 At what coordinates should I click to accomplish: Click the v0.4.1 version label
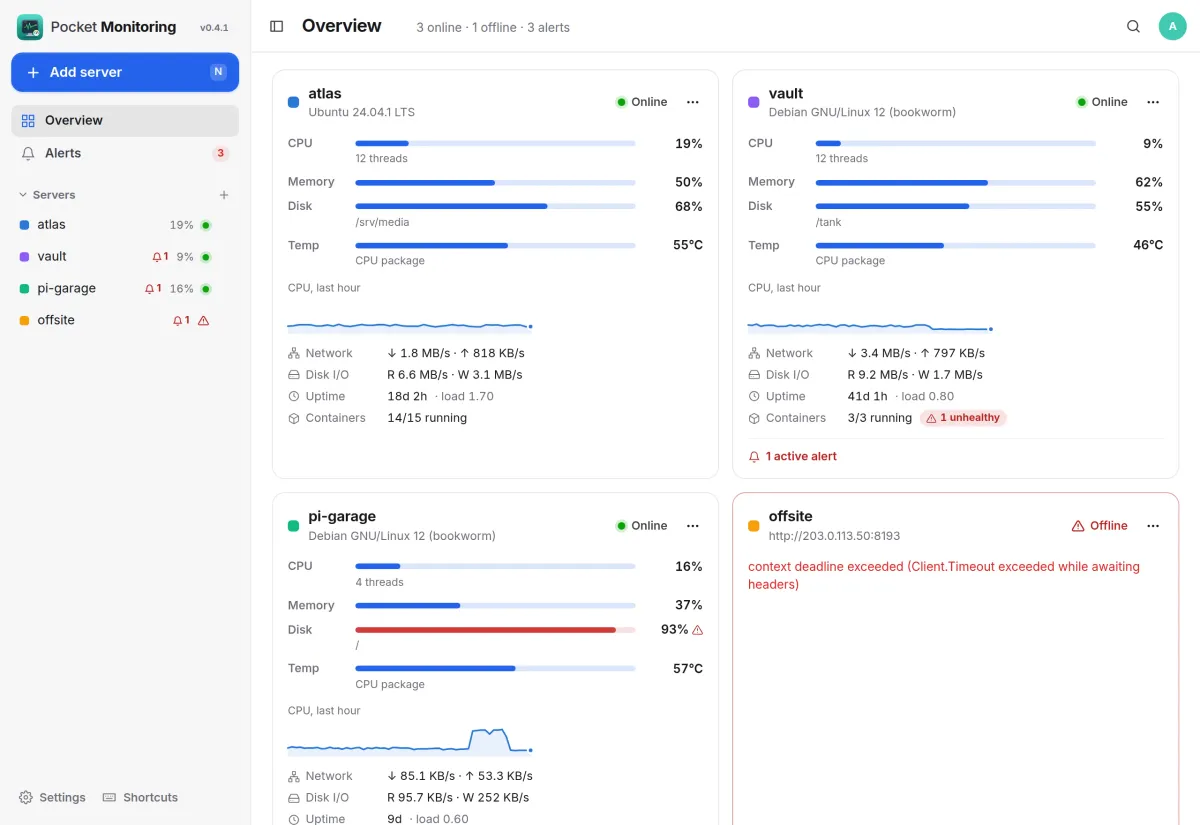point(214,28)
